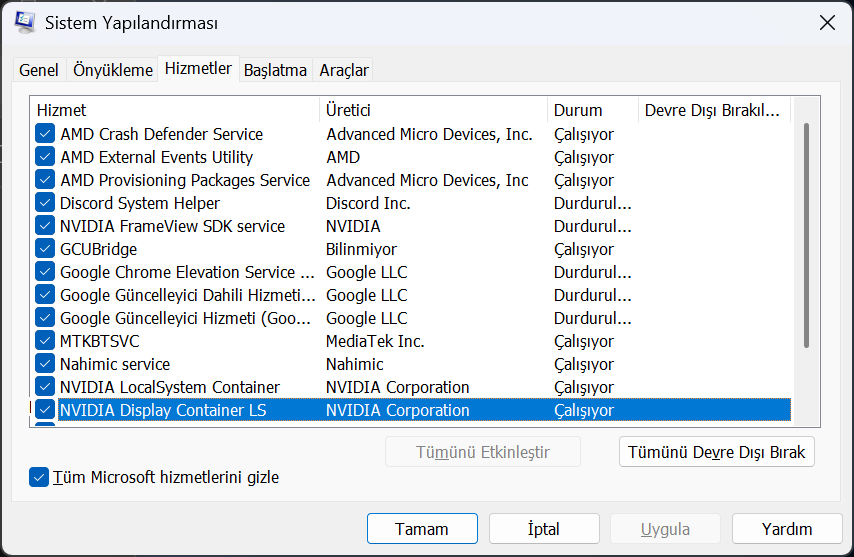Image resolution: width=854 pixels, height=557 pixels.
Task: Click the Nahimic manufacturer cell
Action: 355,364
